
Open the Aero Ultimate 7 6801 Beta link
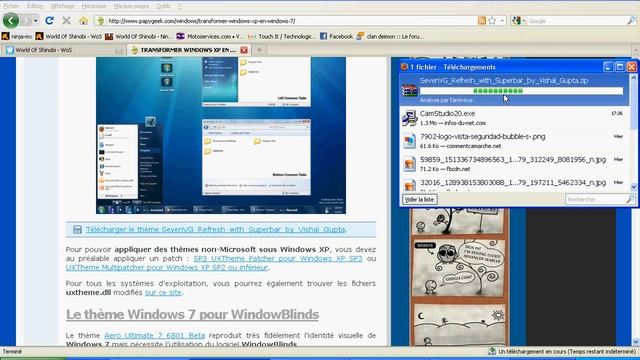click(154, 336)
